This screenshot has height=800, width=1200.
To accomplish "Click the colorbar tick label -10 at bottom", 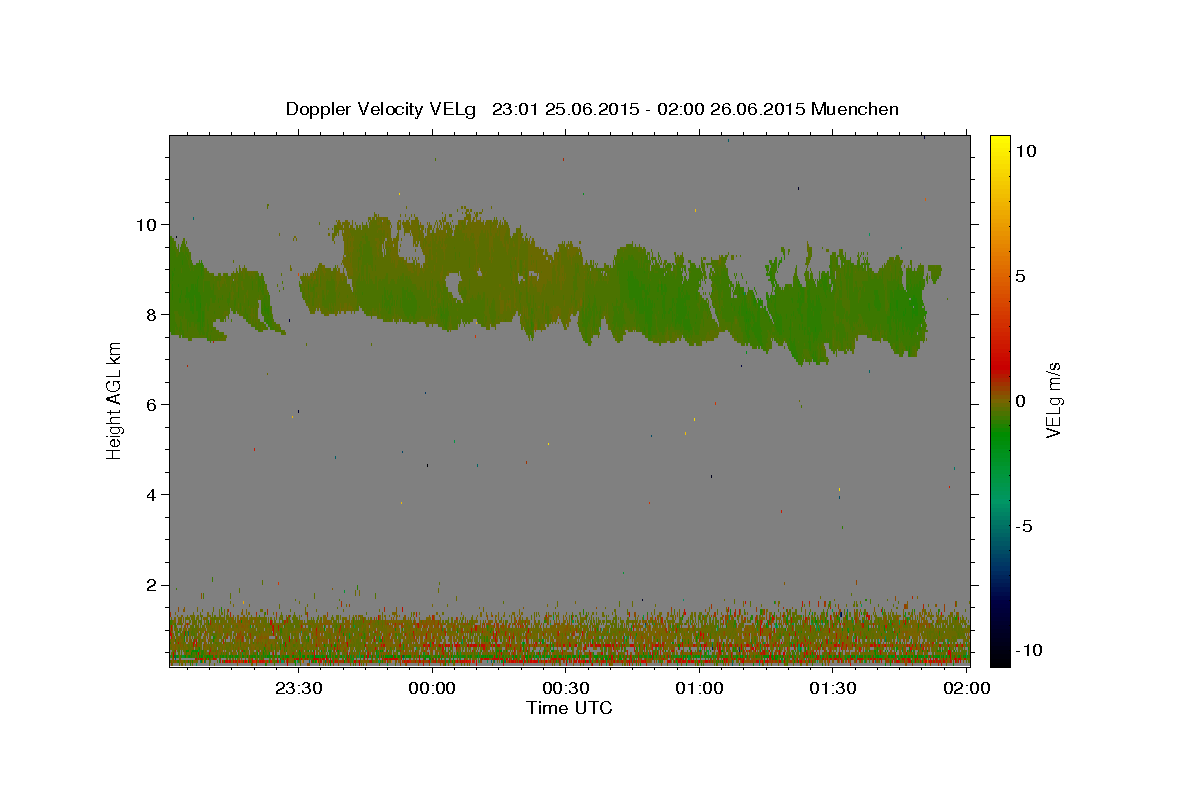I will click(1027, 650).
